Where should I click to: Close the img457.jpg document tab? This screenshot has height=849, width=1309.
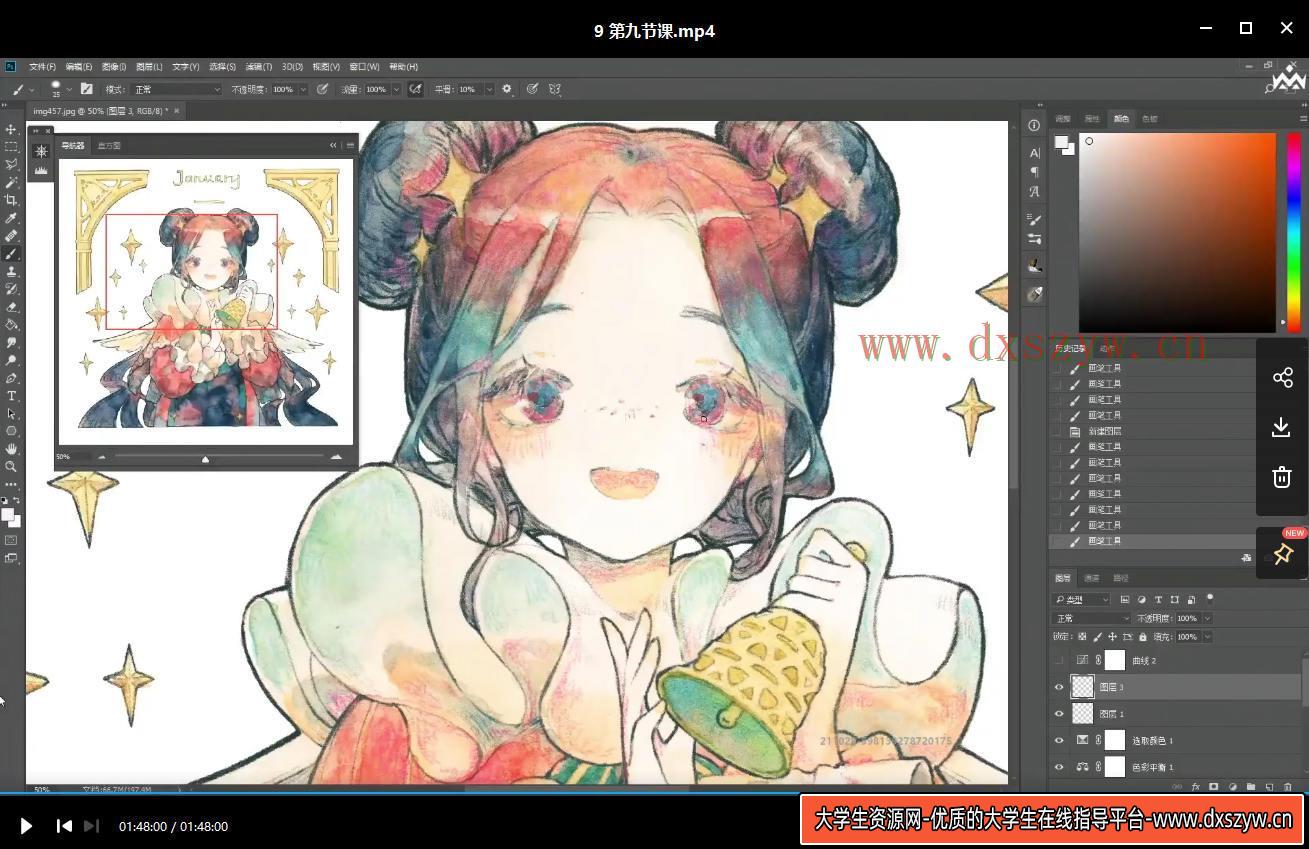click(175, 111)
